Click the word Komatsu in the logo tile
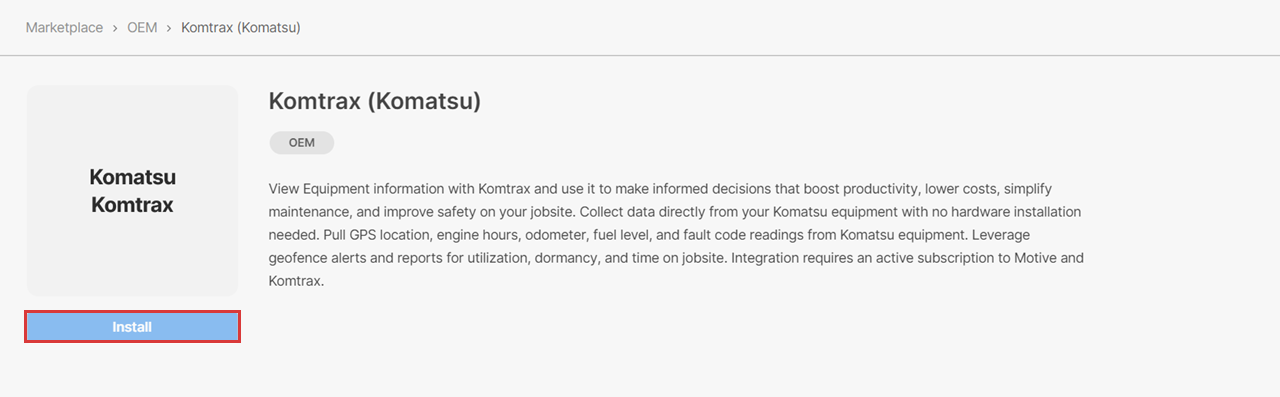Viewport: 1280px width, 397px height. [x=132, y=177]
